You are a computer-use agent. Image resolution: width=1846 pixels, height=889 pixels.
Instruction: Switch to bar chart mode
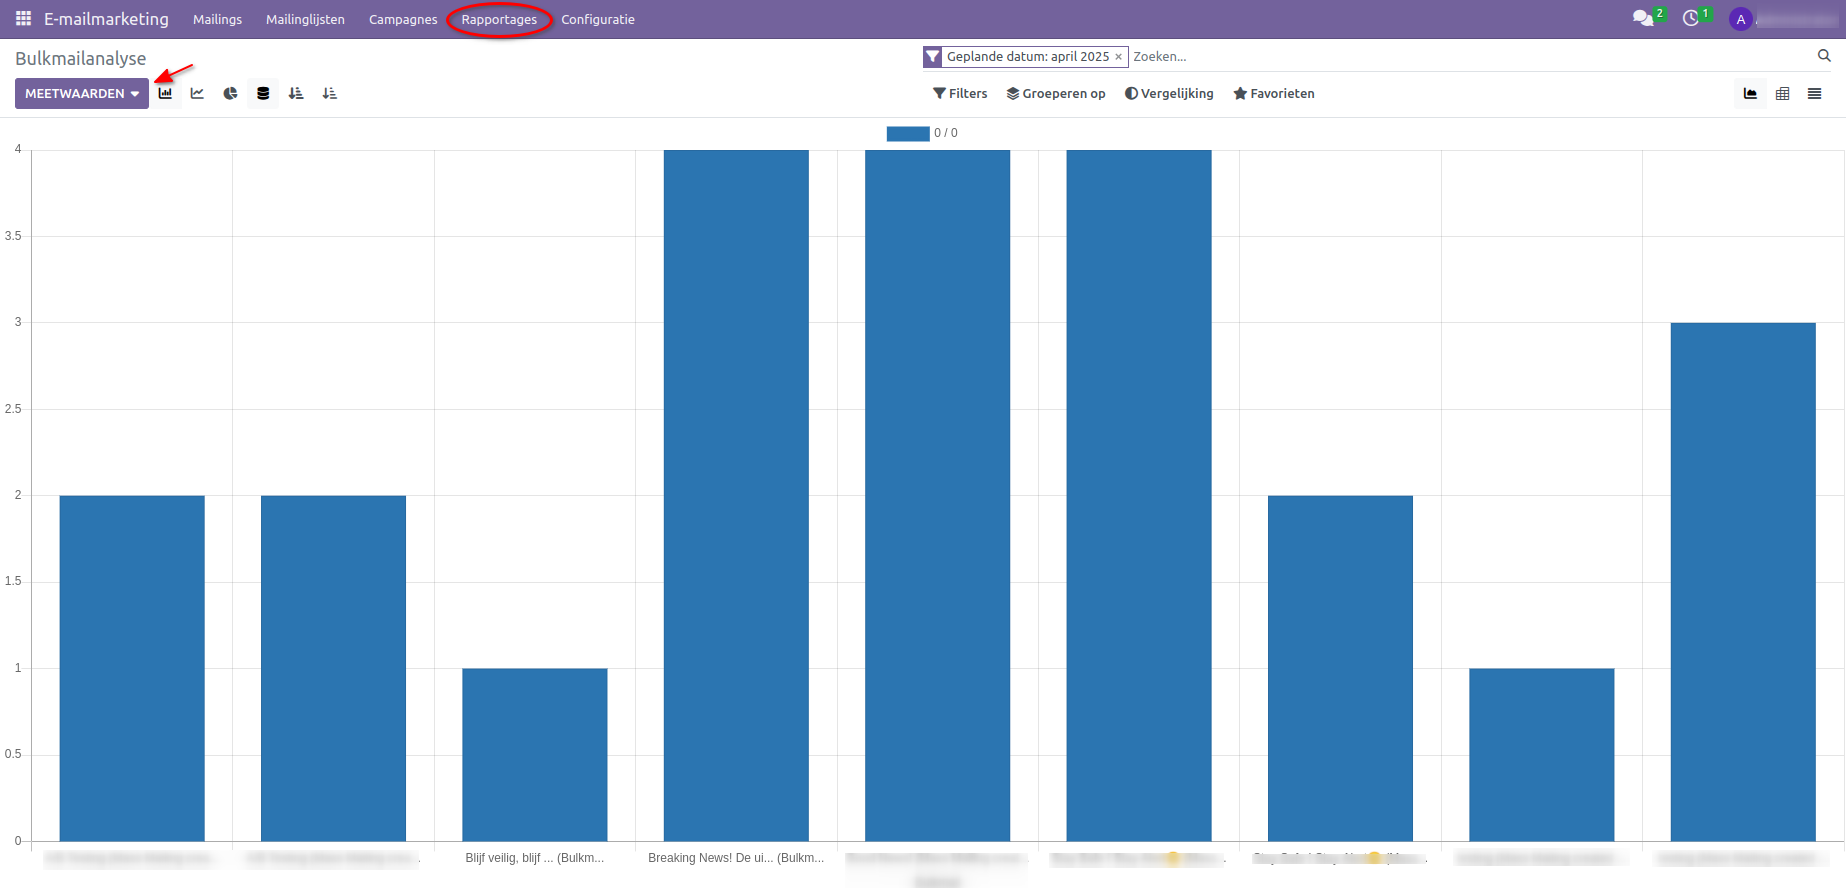165,93
